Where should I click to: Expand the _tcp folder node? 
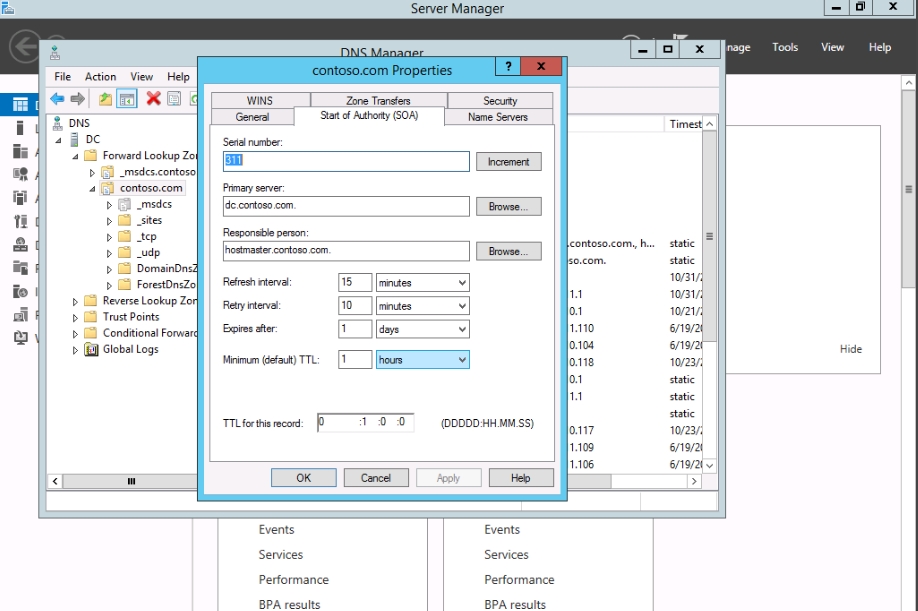tap(110, 237)
